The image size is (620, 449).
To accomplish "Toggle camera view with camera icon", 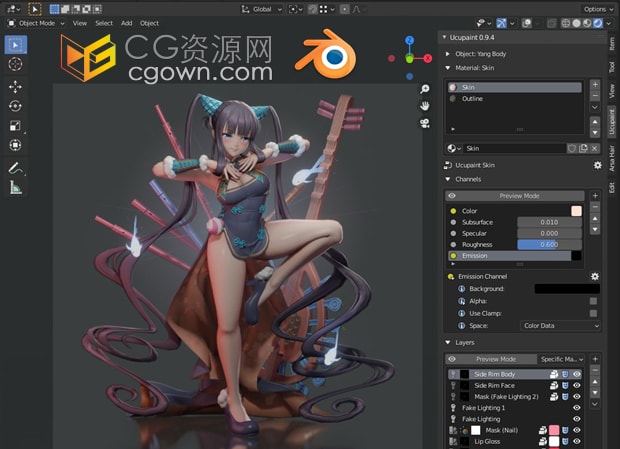I will [425, 123].
